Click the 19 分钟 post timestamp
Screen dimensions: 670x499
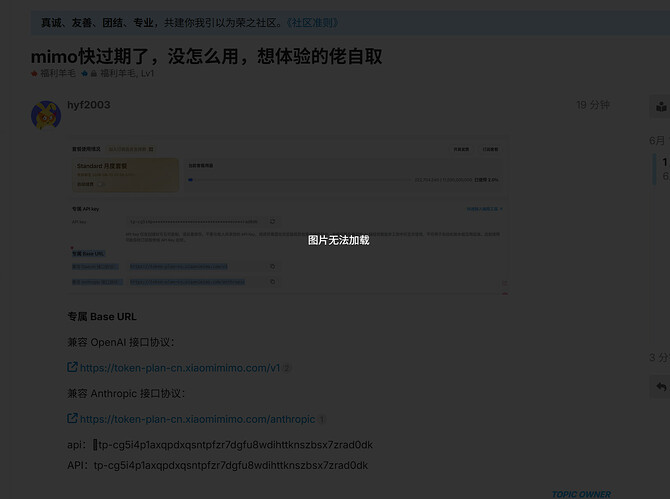593,105
